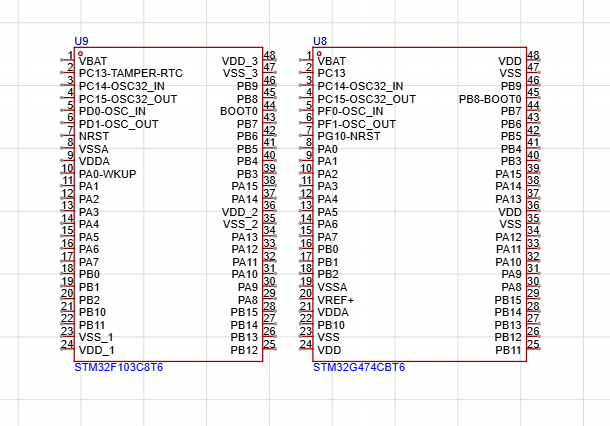Select PB2 label on U9

[x=89, y=300]
